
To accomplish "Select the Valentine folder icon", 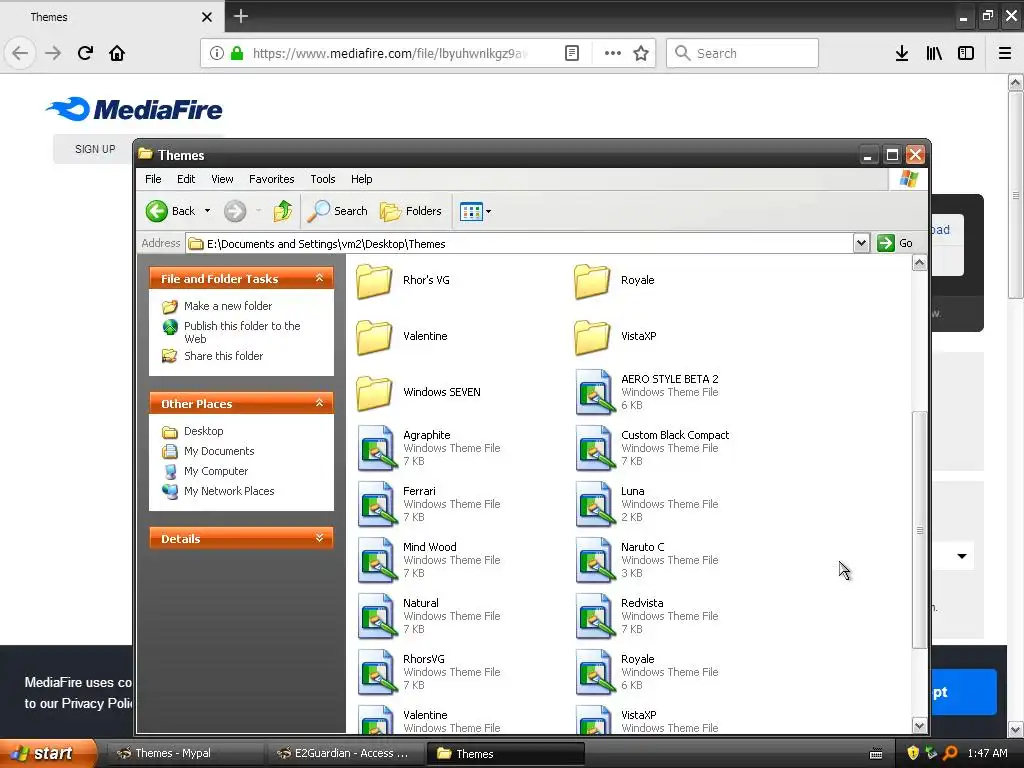I will [374, 337].
